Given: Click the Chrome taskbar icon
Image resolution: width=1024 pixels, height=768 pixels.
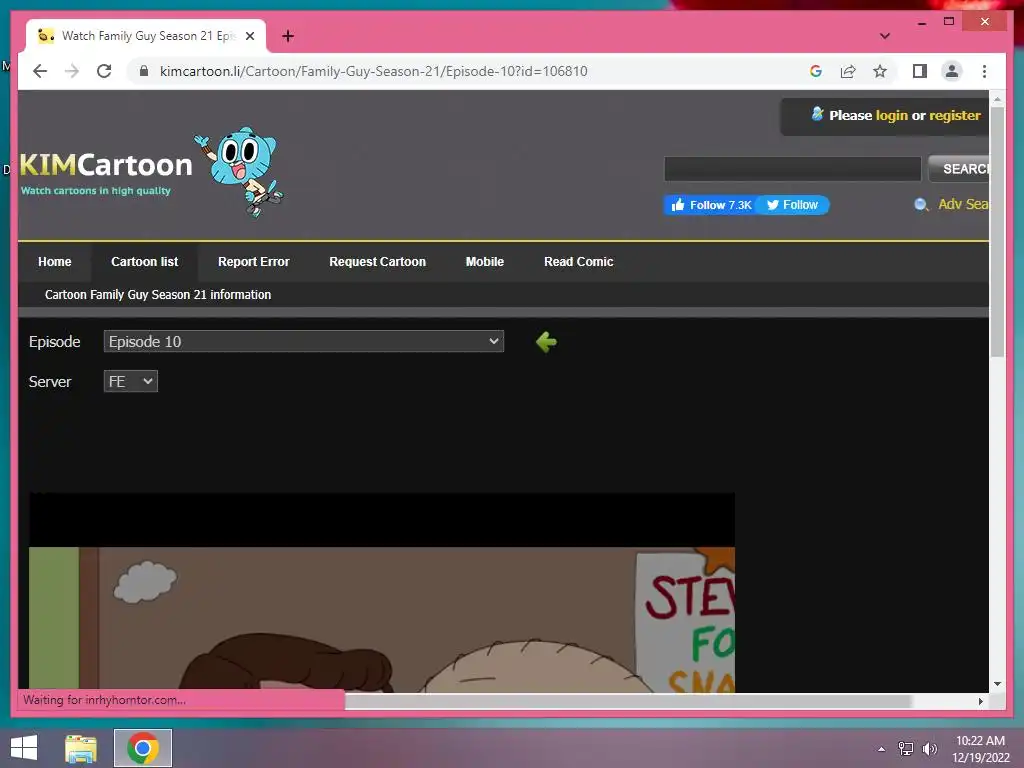Looking at the screenshot, I should [143, 748].
